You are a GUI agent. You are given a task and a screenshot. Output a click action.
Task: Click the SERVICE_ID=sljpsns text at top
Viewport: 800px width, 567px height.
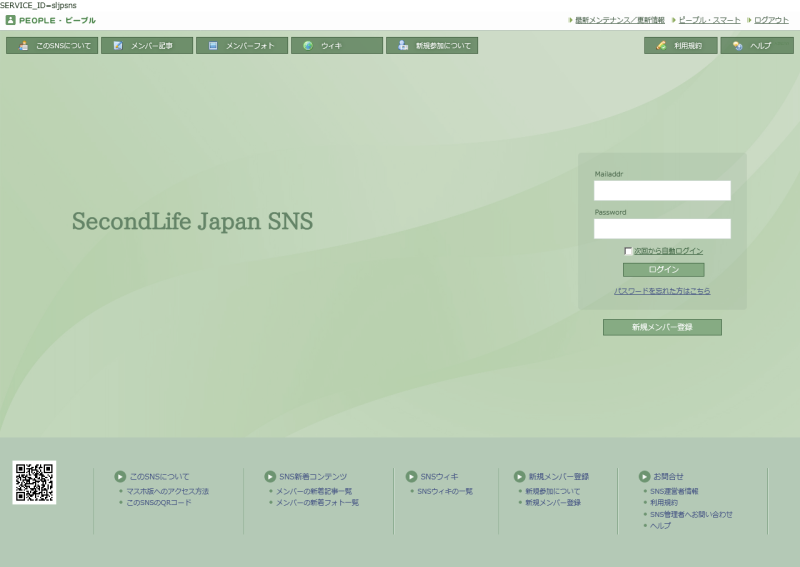(x=38, y=5)
